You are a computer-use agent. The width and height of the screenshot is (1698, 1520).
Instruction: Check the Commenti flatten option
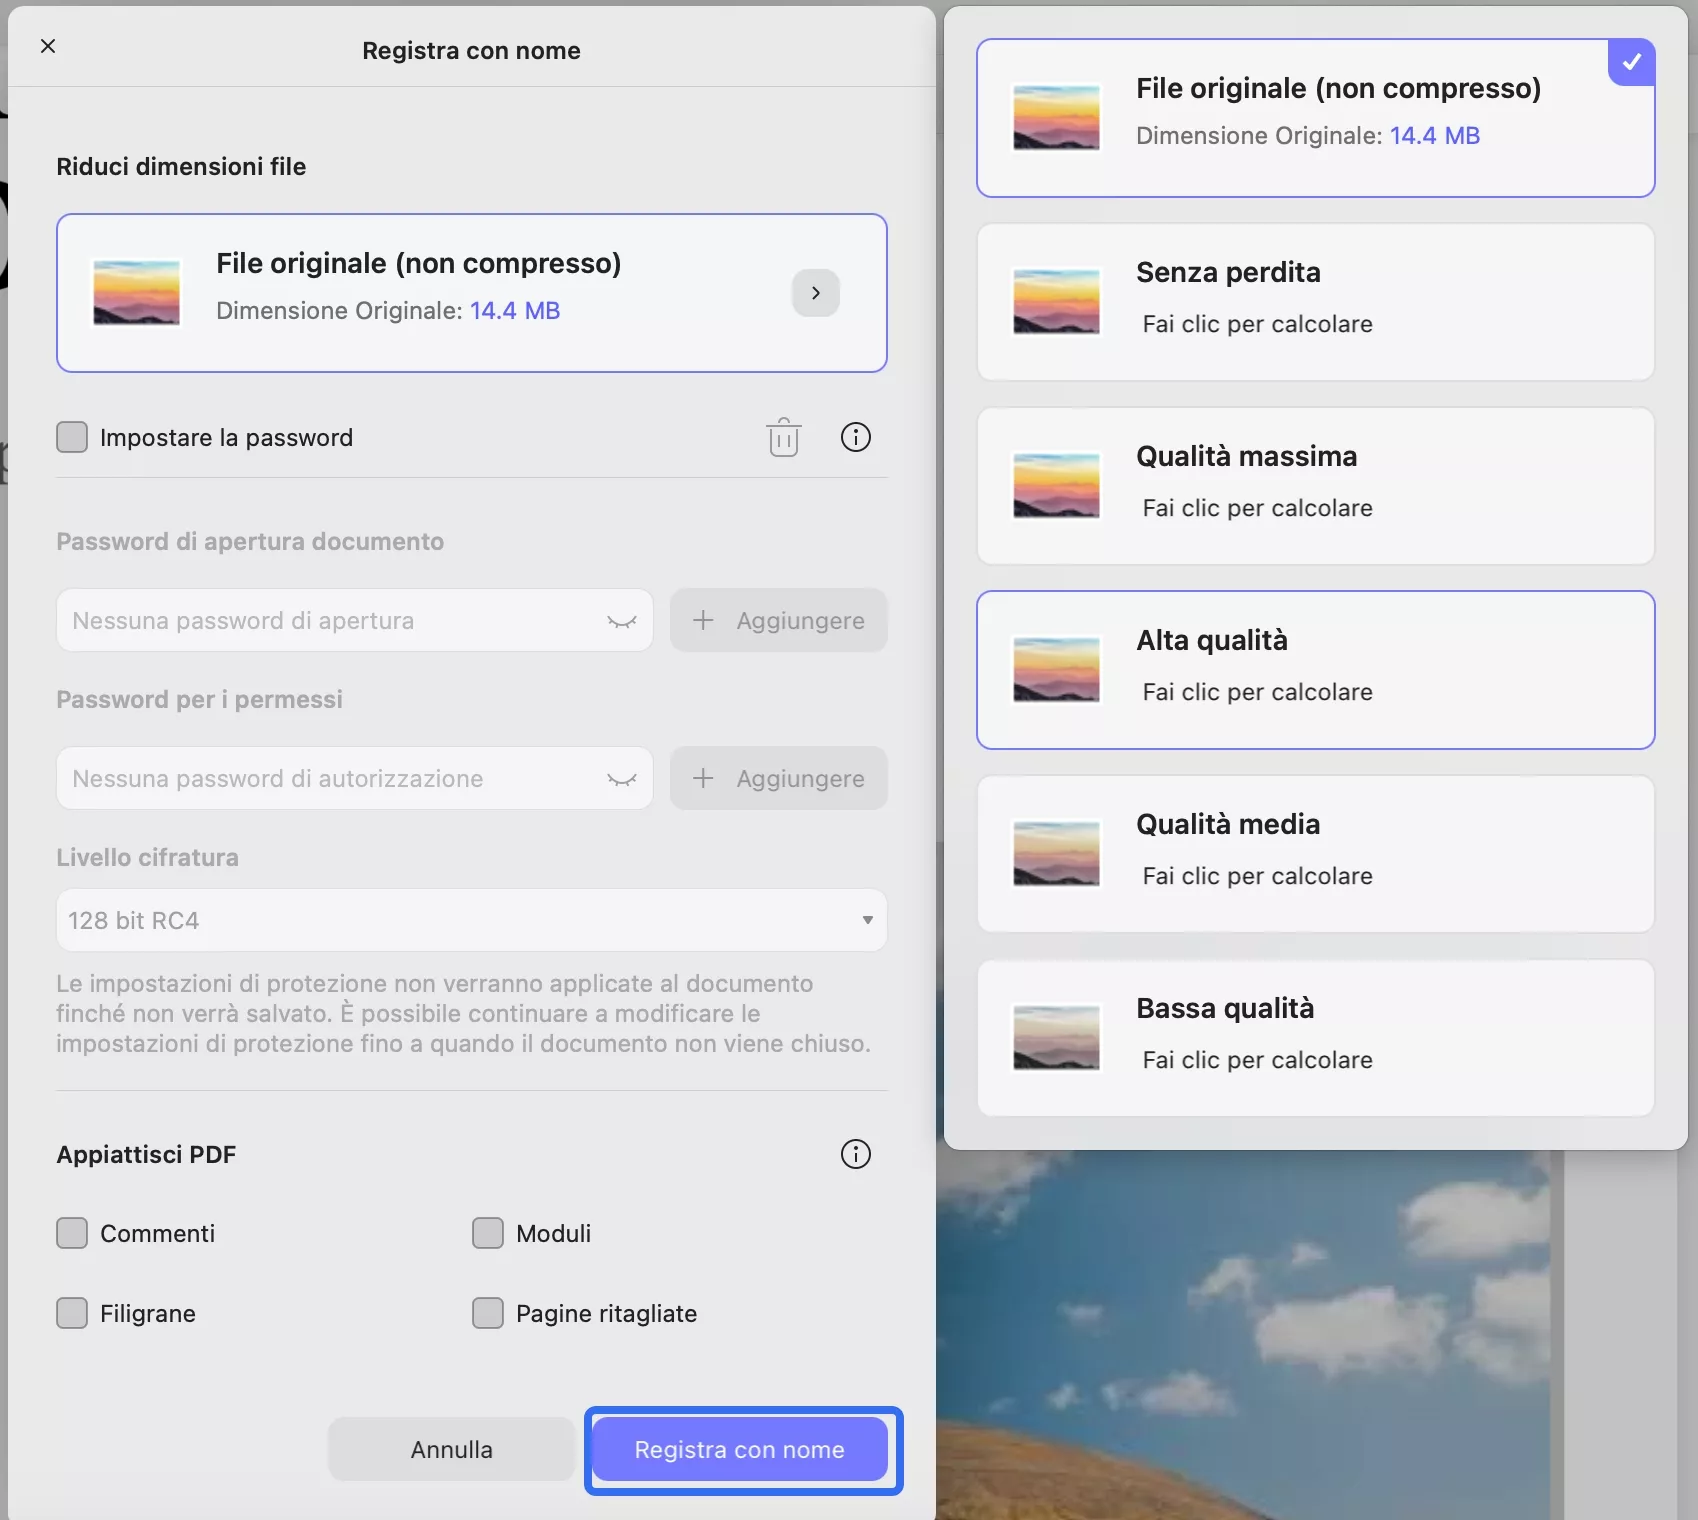coord(72,1233)
